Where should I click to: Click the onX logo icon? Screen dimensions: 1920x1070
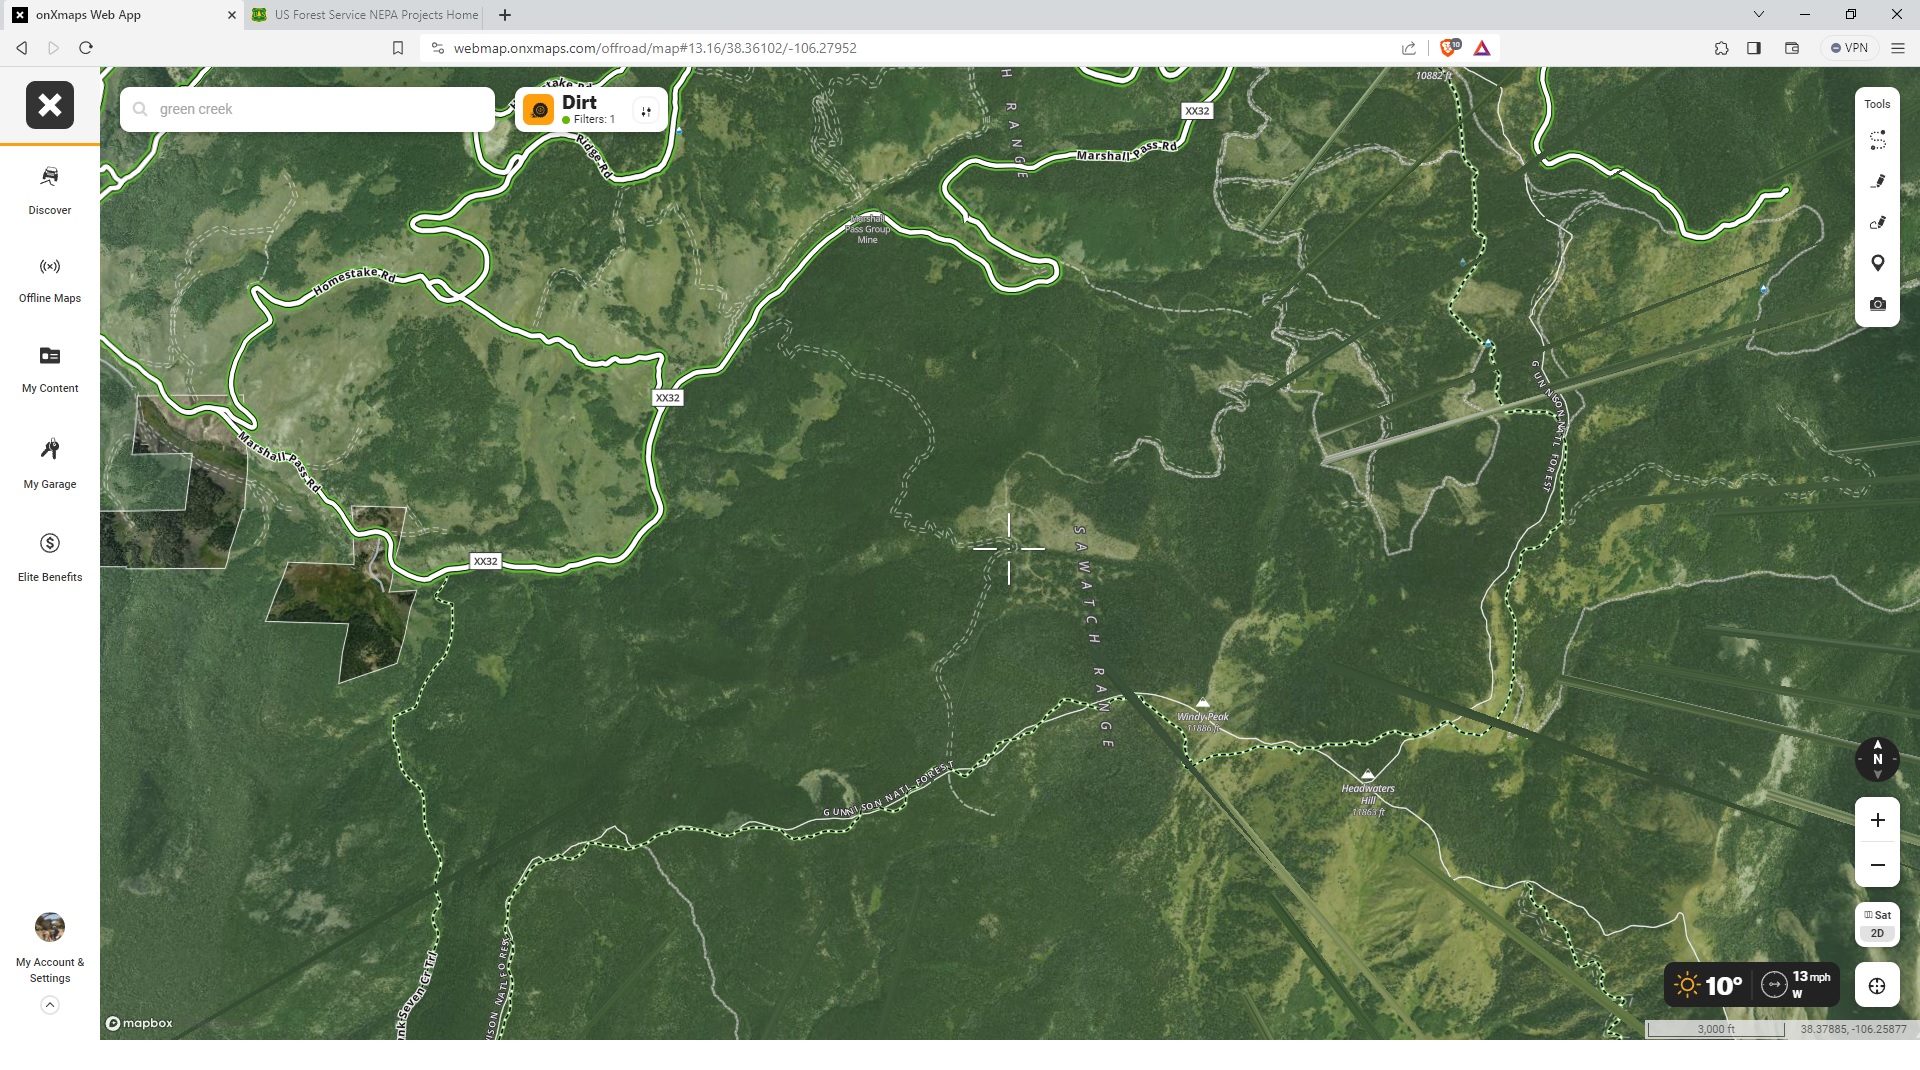coord(50,105)
